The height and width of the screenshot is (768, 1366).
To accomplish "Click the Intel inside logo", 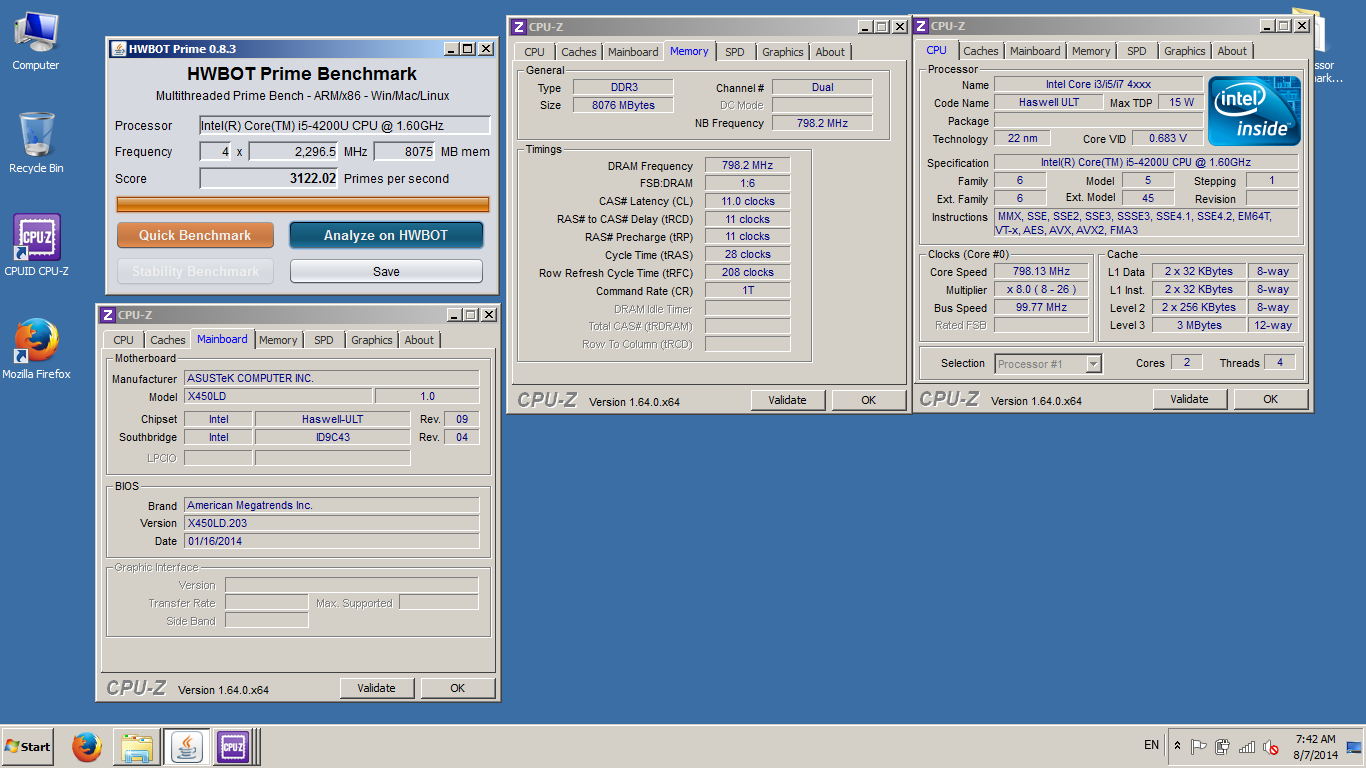I will pos(1254,111).
